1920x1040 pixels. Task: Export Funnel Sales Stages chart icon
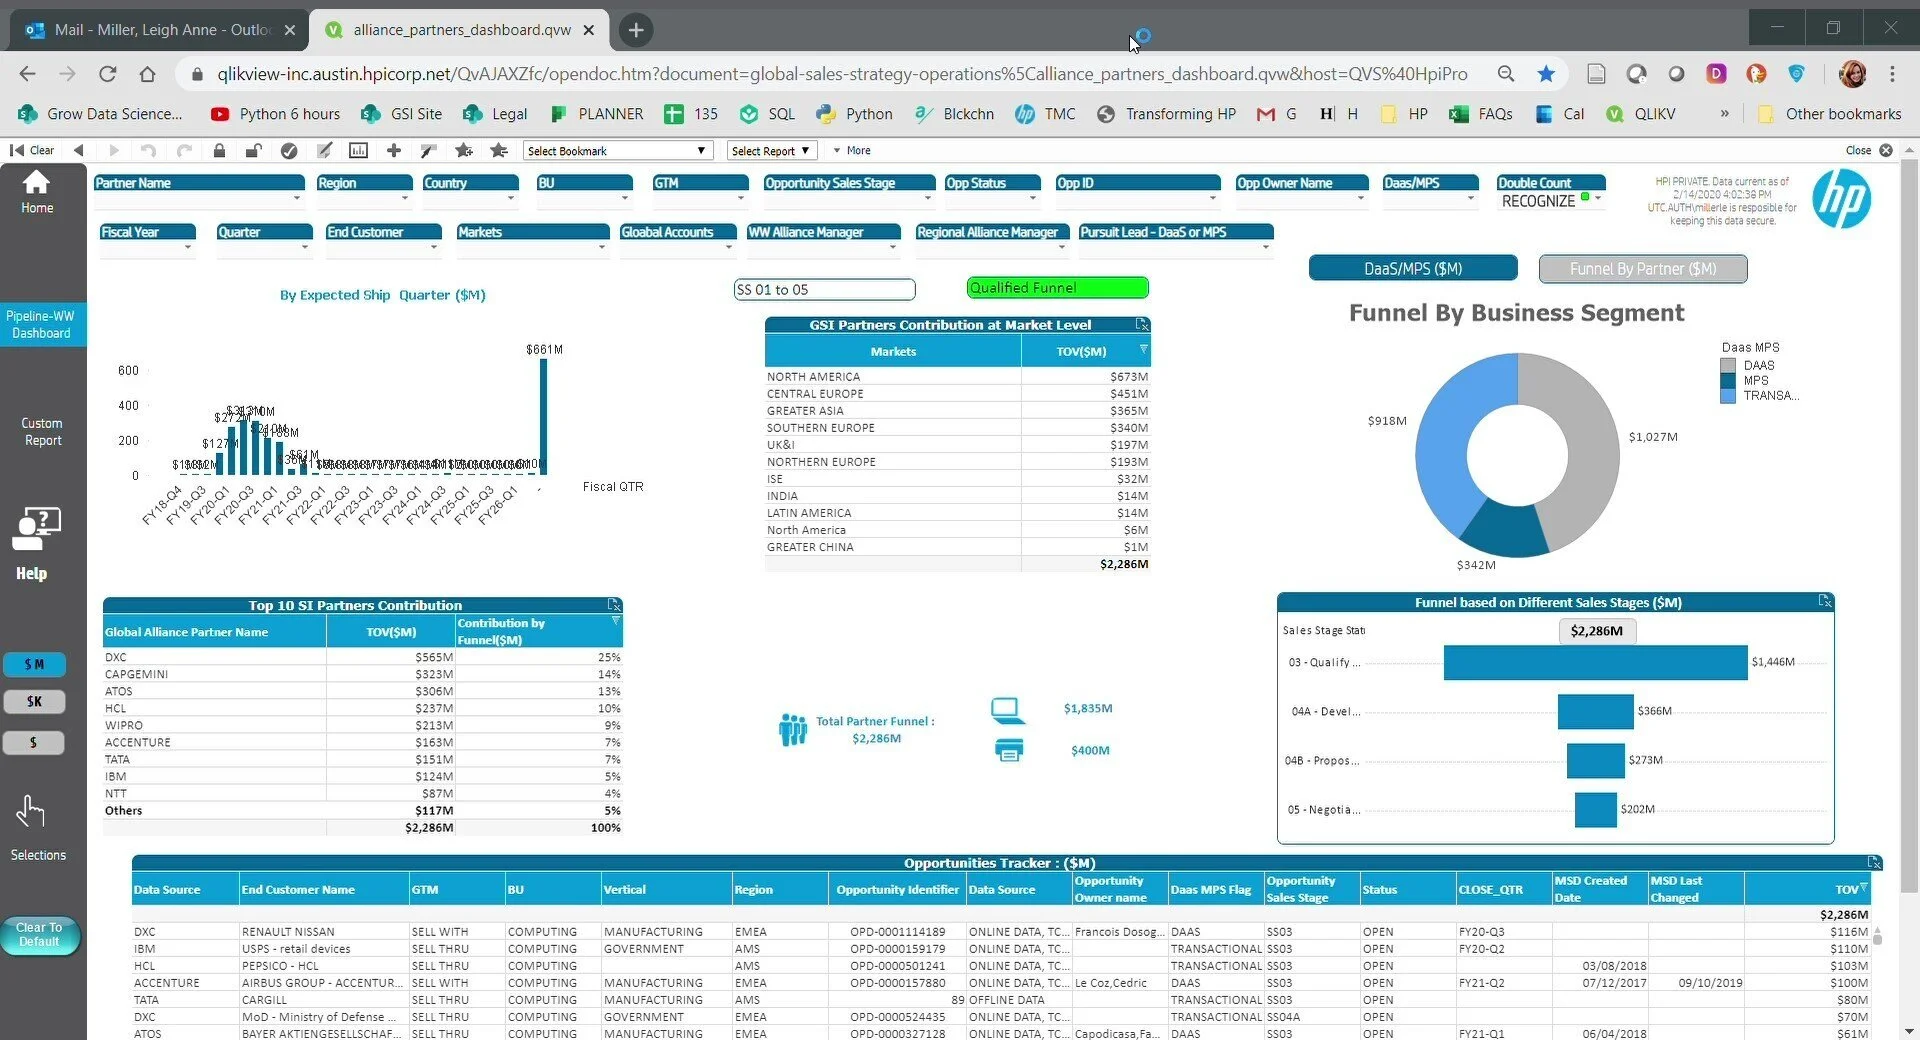point(1825,601)
